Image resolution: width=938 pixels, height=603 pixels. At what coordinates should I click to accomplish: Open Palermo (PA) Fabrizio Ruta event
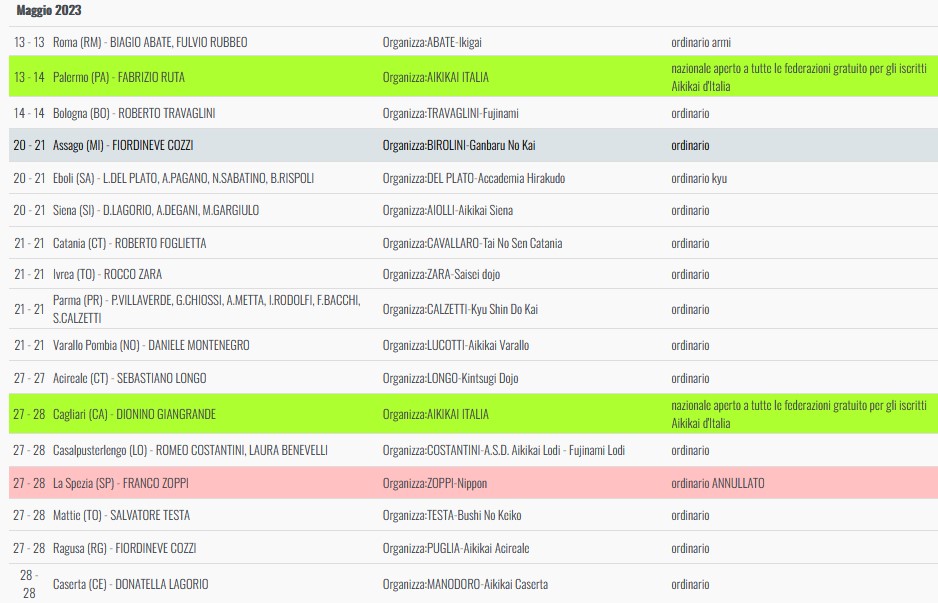(x=118, y=77)
